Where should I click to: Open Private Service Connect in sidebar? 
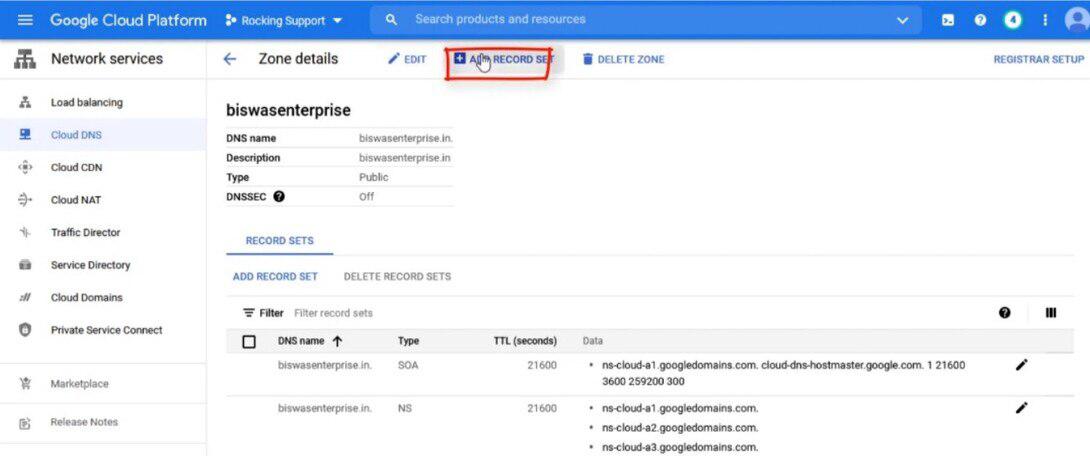tap(106, 330)
